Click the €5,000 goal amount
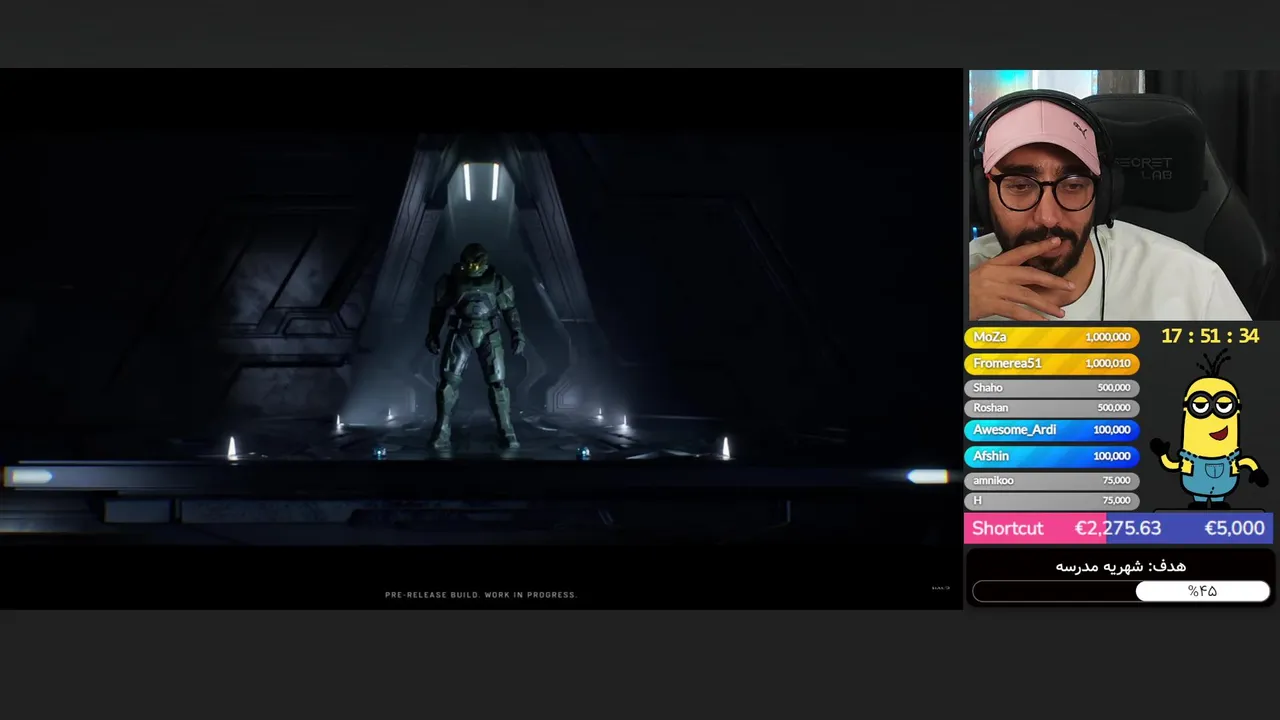This screenshot has height=720, width=1280. (x=1234, y=528)
